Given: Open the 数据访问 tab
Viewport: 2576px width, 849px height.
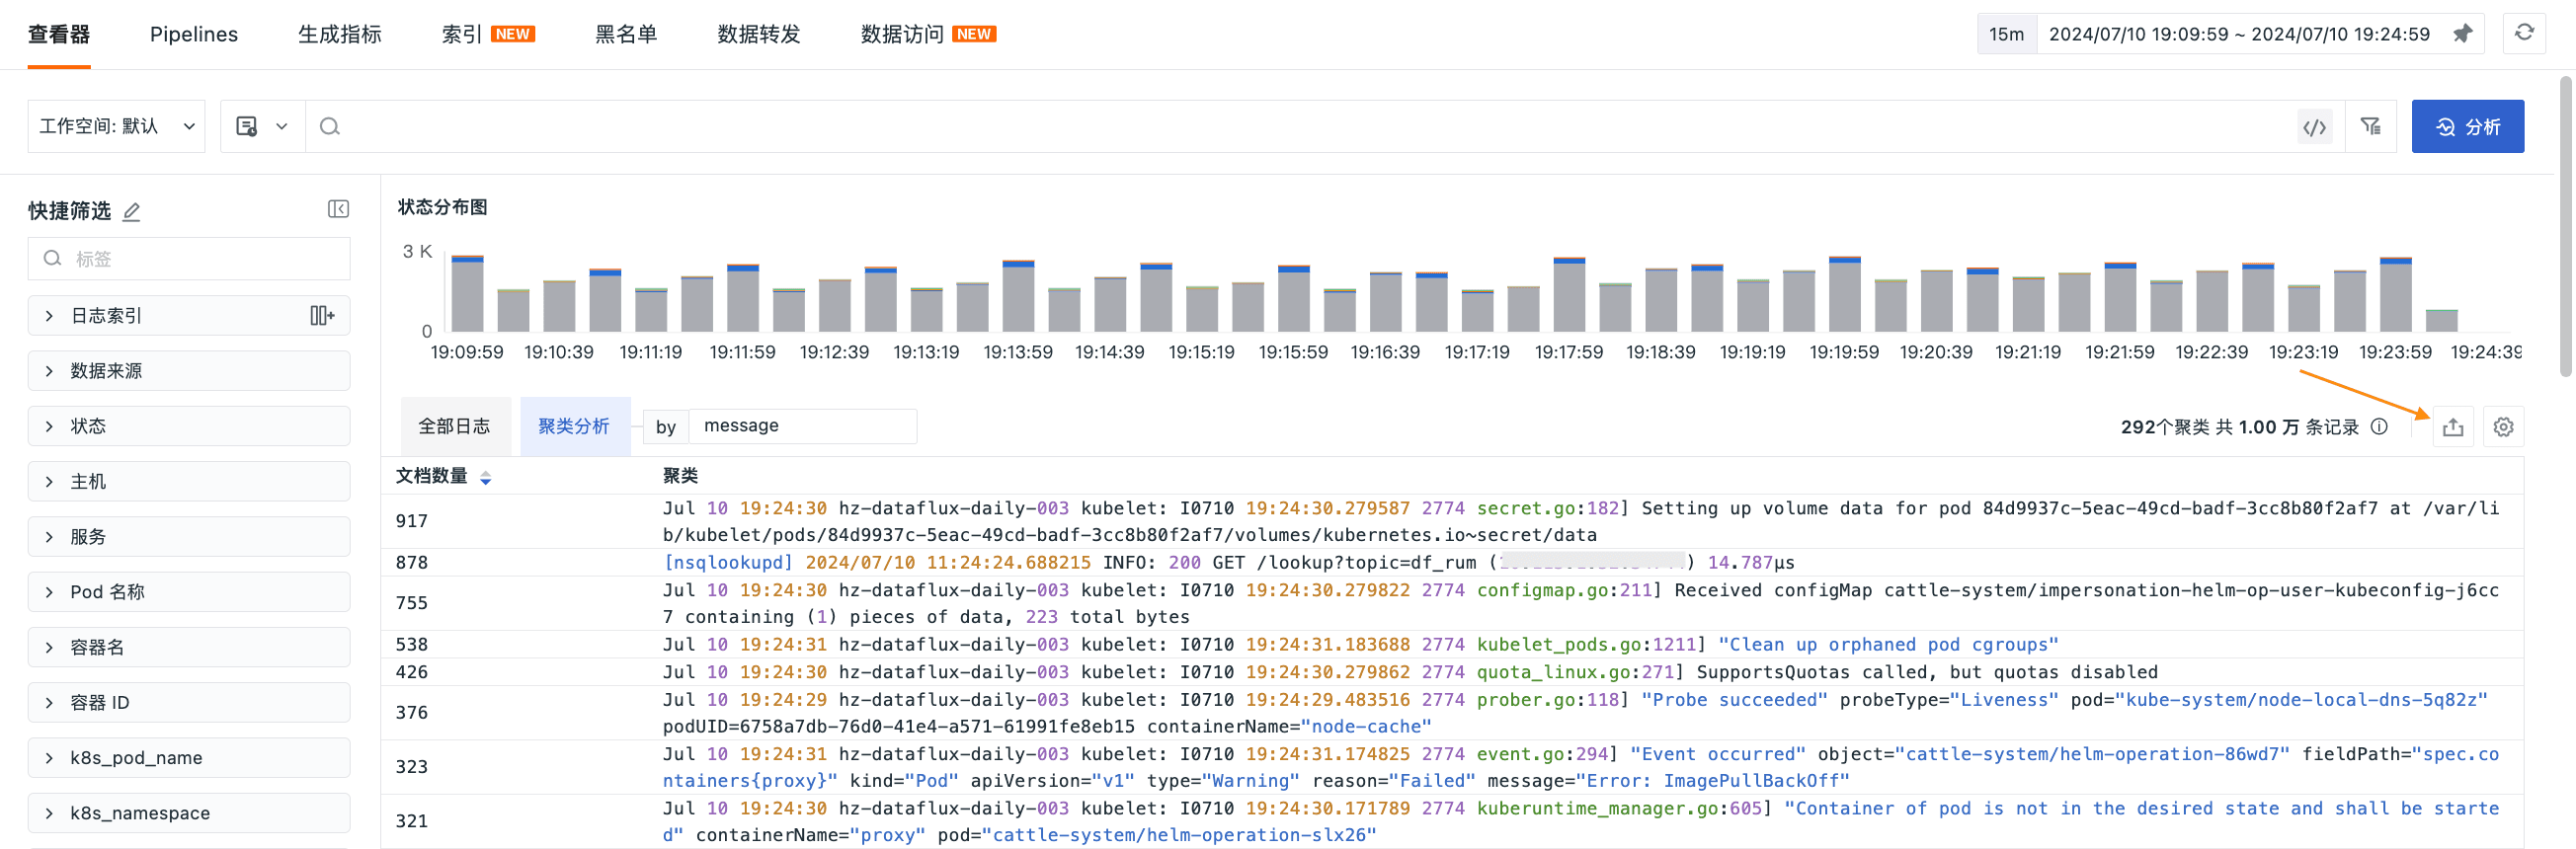Looking at the screenshot, I should click(x=928, y=34).
